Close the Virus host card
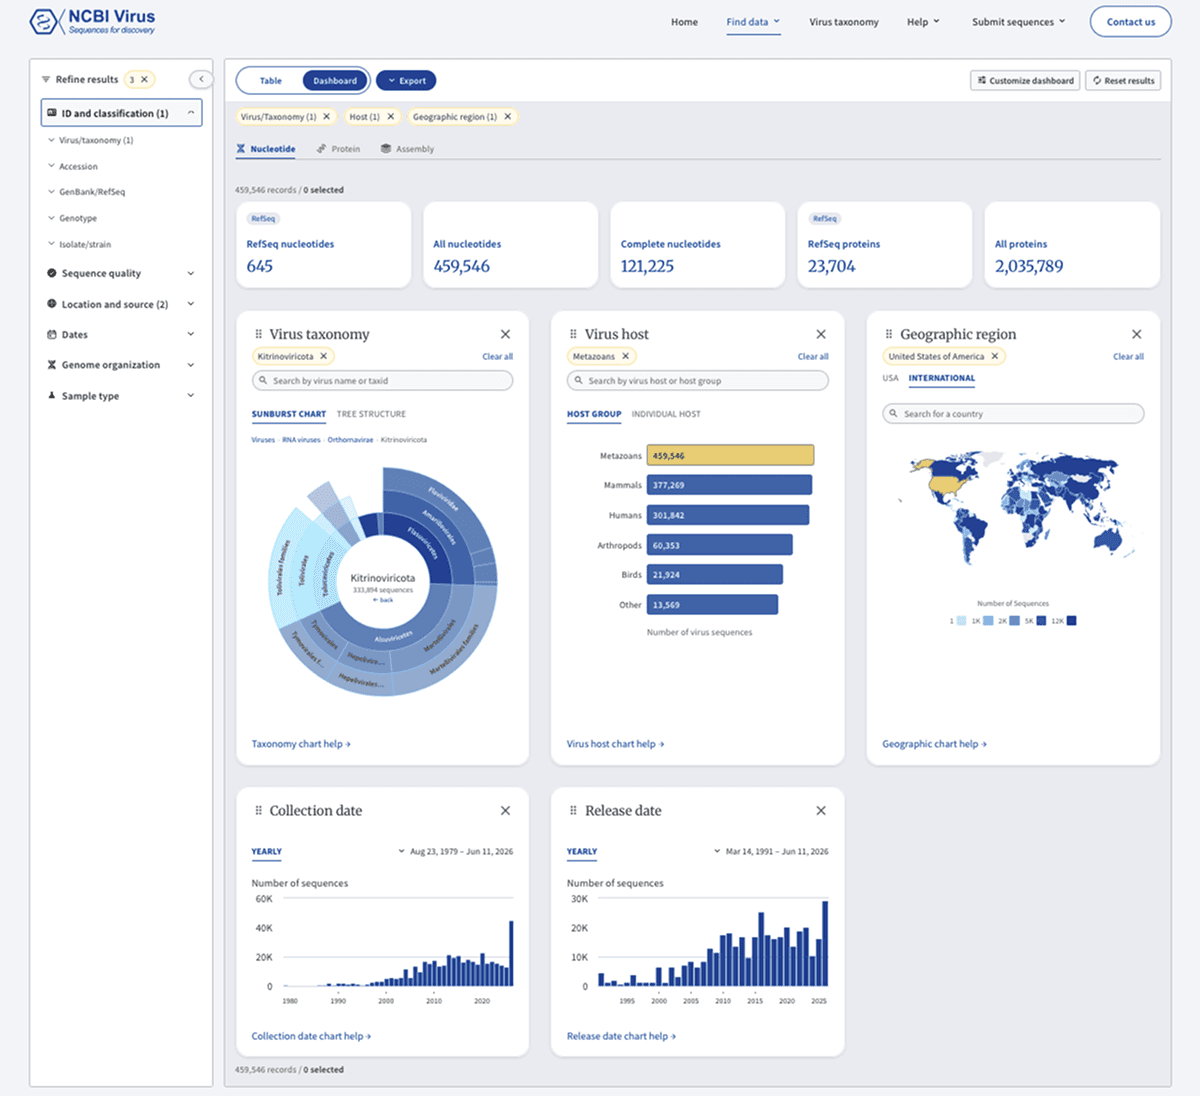1200x1096 pixels. [821, 334]
